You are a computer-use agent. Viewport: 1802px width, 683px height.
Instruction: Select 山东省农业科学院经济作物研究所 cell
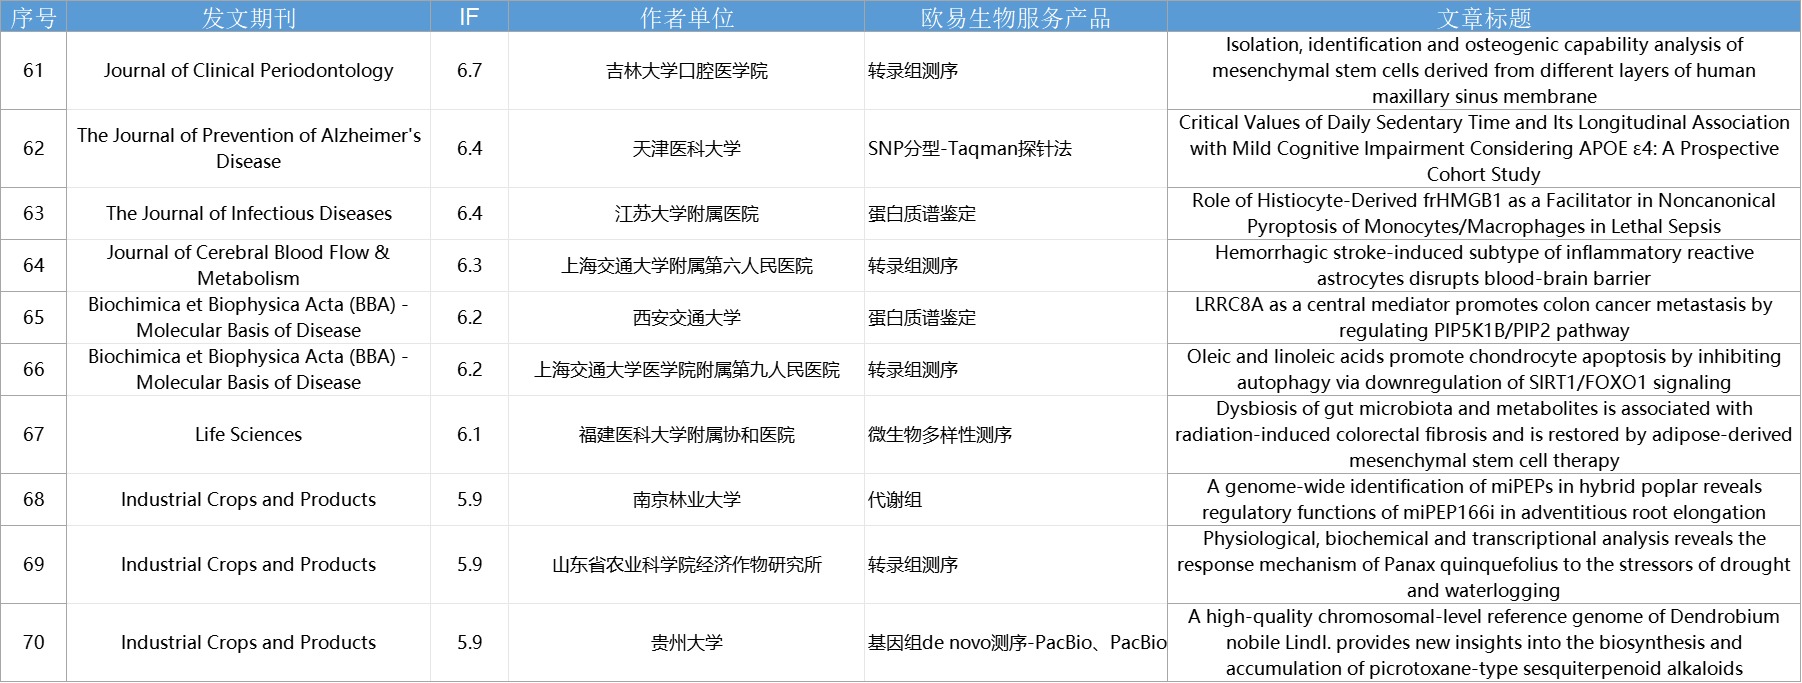click(x=686, y=565)
